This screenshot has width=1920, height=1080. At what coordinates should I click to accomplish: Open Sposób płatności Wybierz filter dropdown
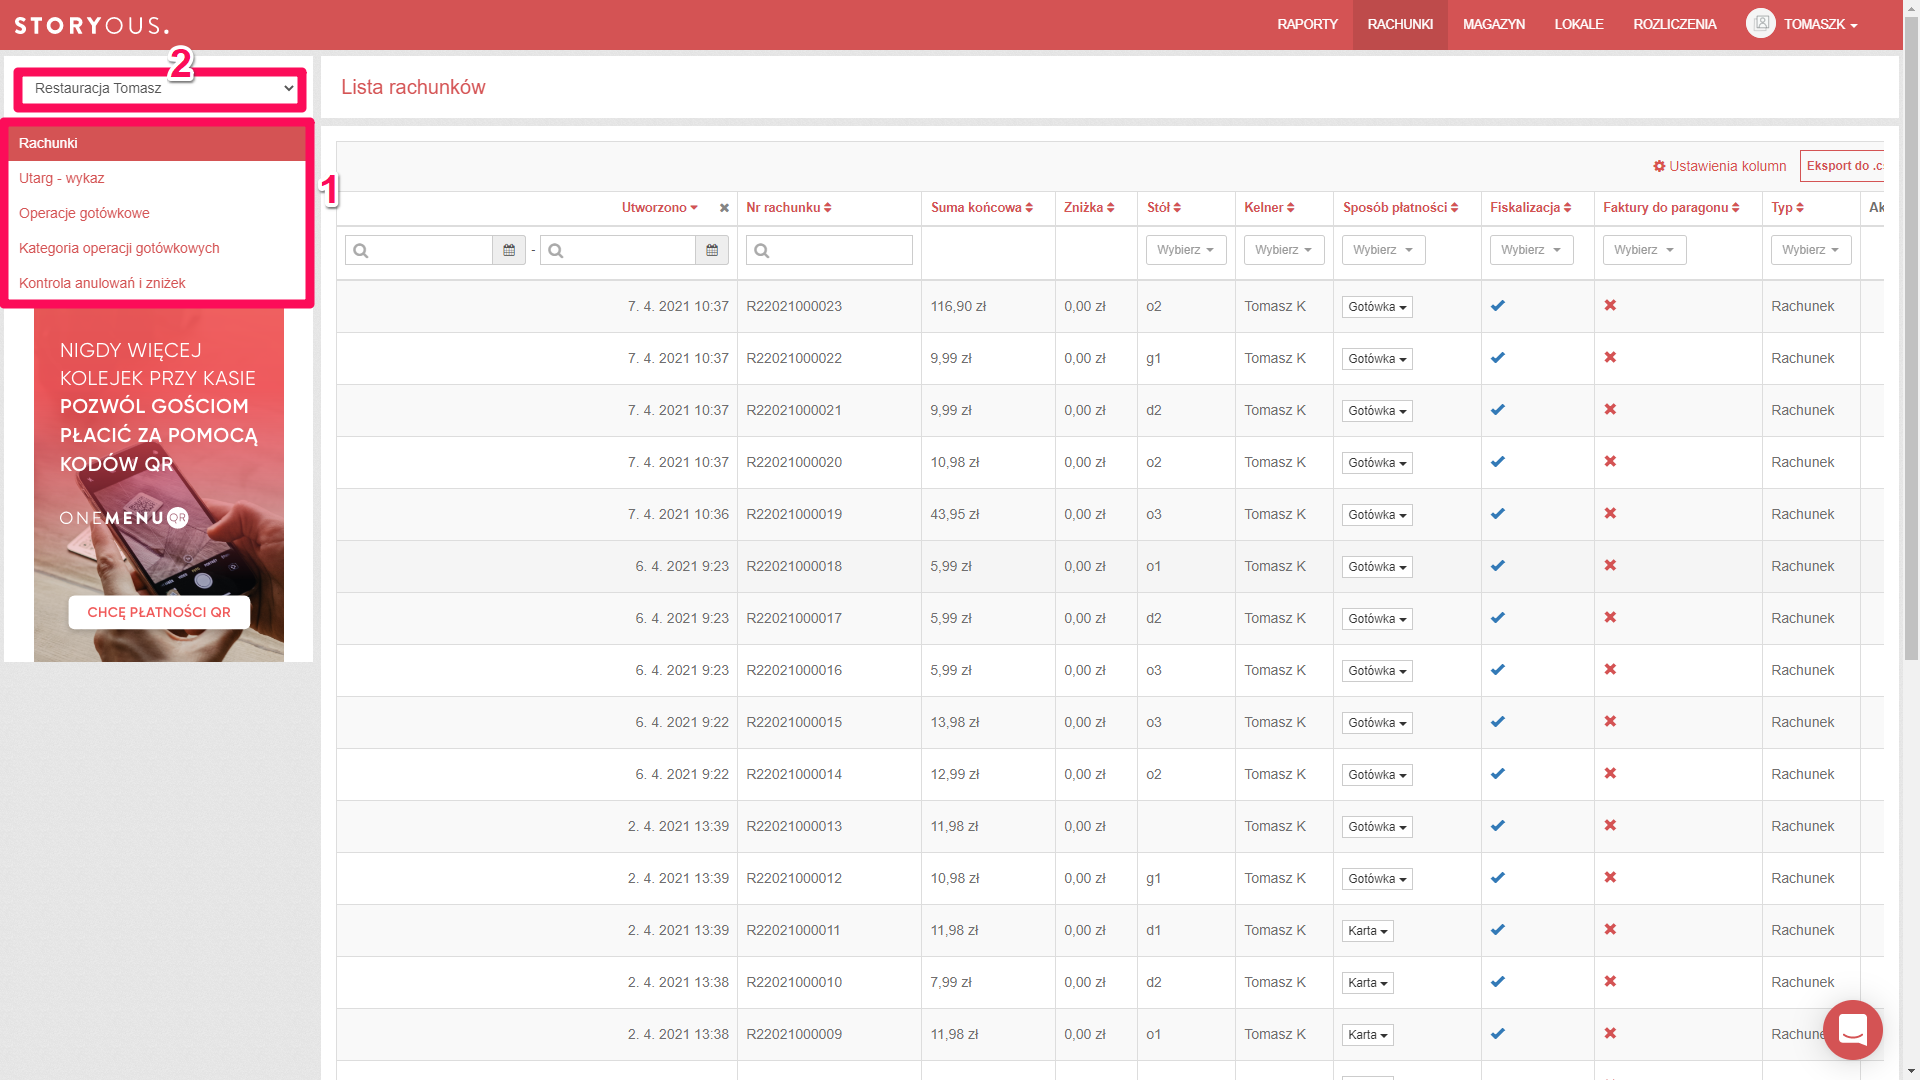[1383, 250]
